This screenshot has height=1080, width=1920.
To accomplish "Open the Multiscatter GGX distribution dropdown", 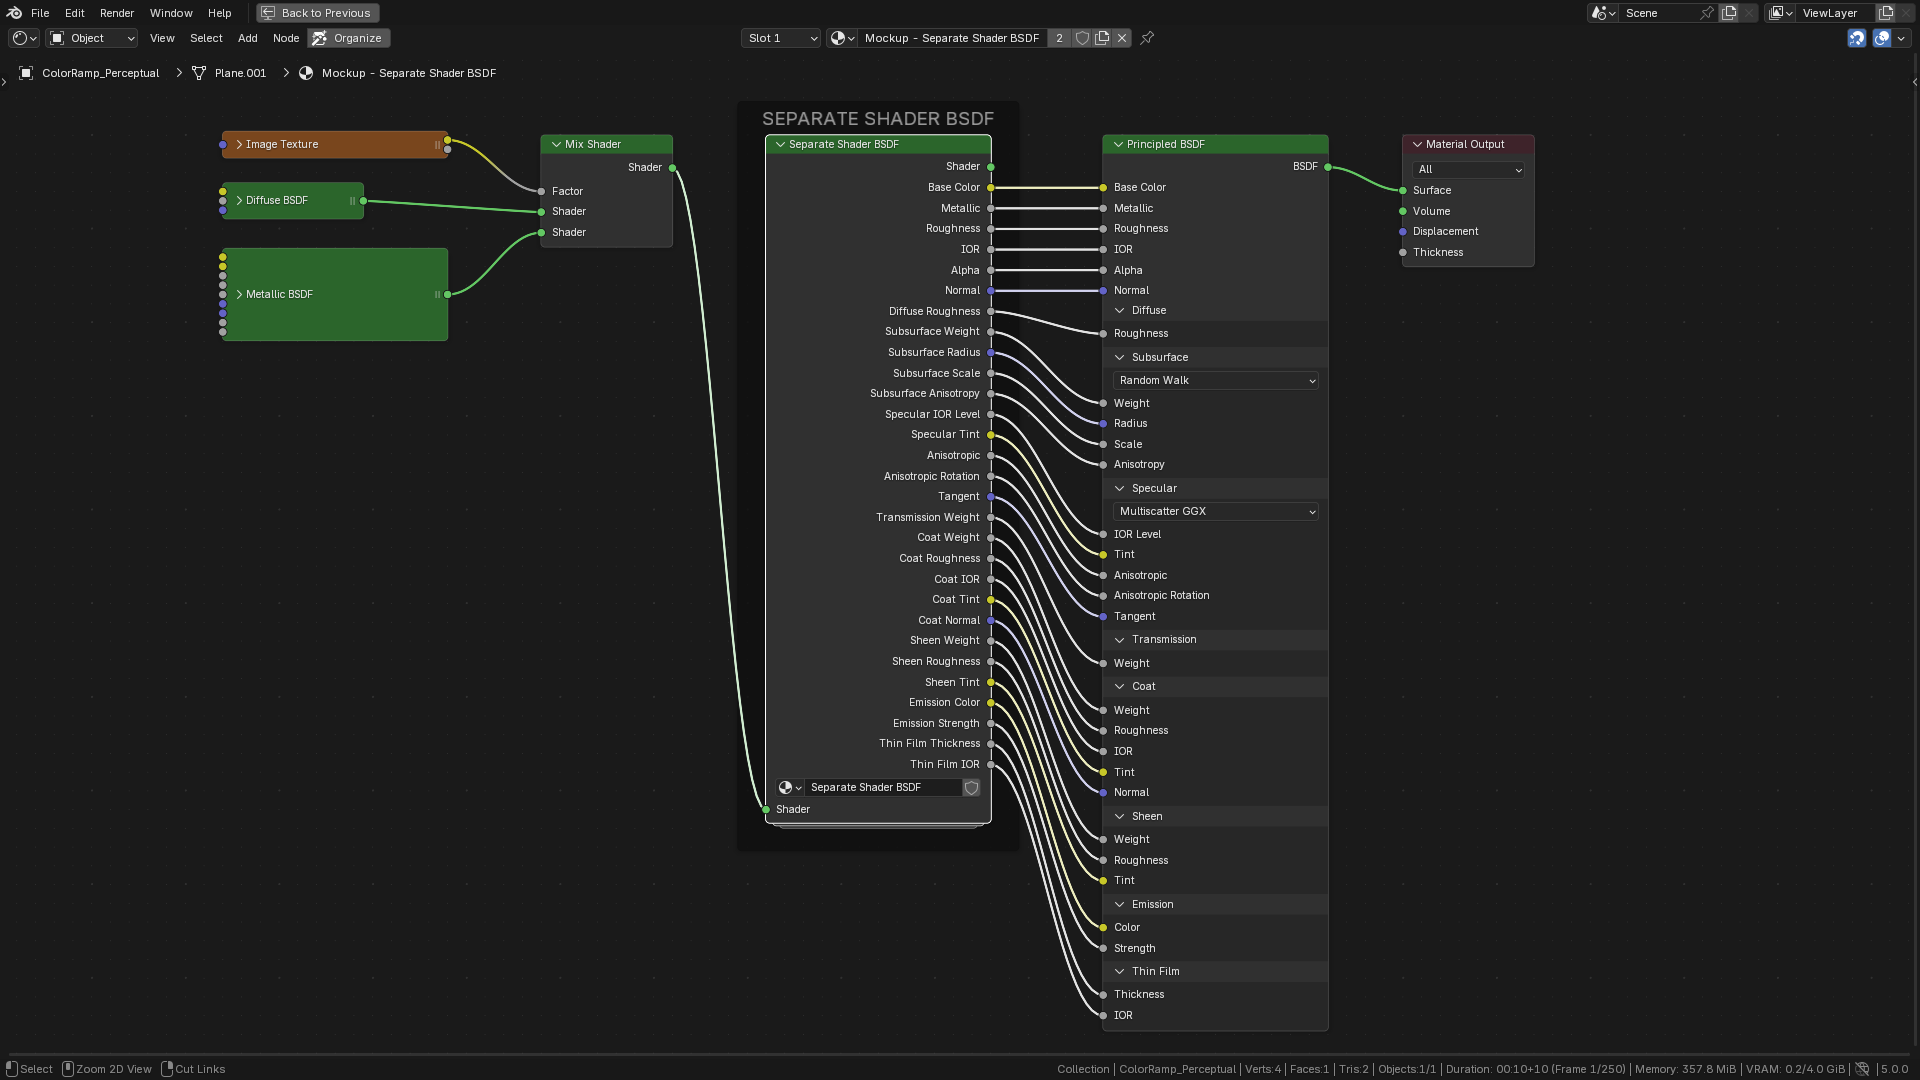I will click(x=1216, y=512).
